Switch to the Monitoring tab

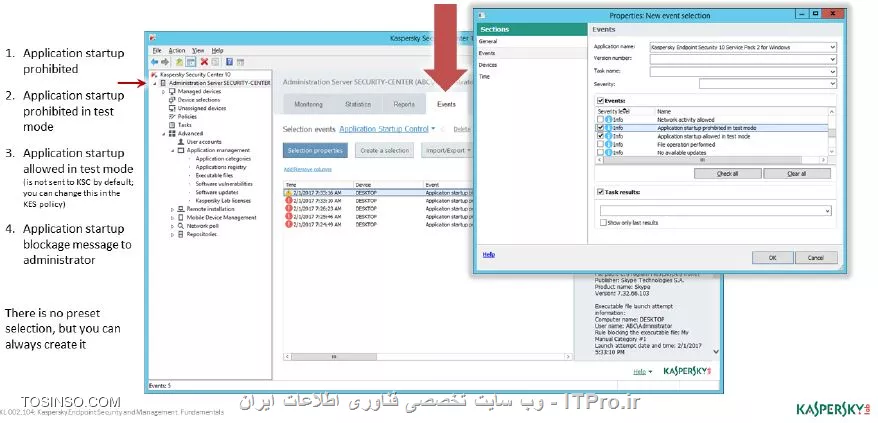309,104
